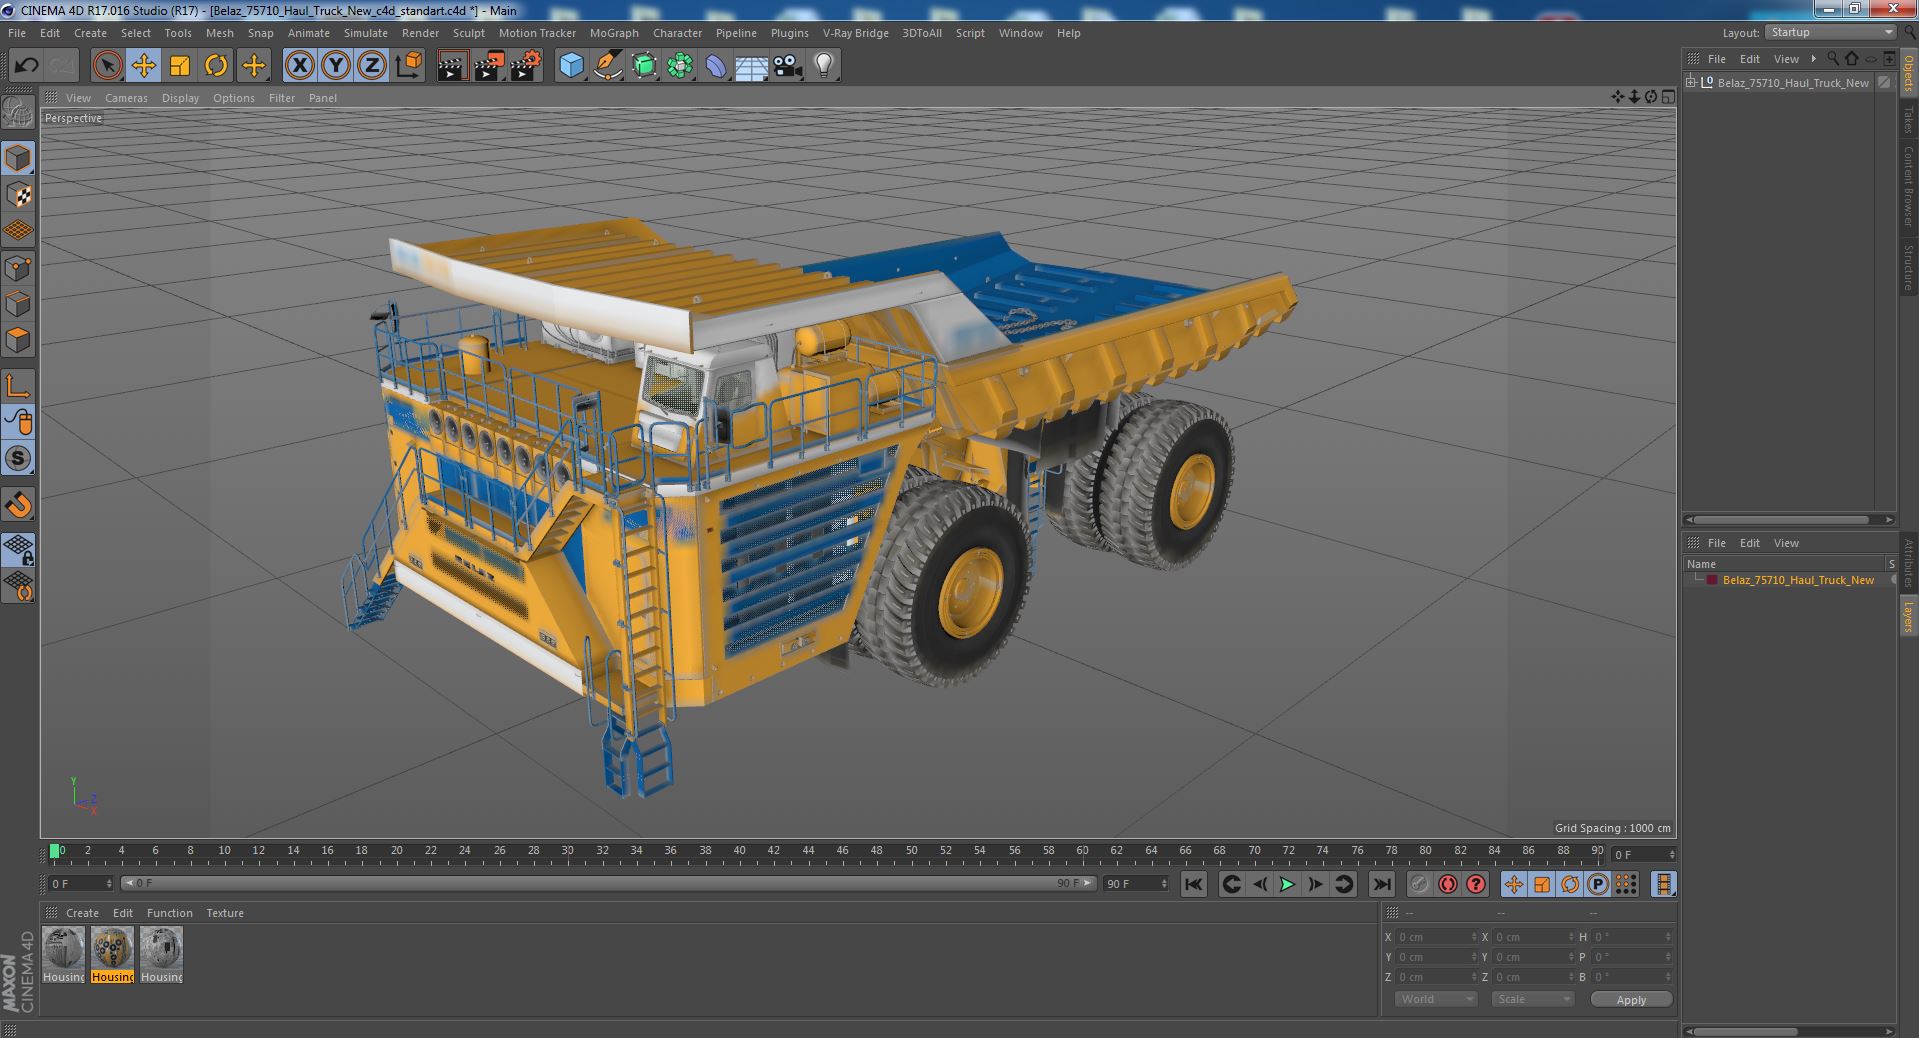Activate the Rotate tool
This screenshot has width=1919, height=1038.
coord(216,66)
